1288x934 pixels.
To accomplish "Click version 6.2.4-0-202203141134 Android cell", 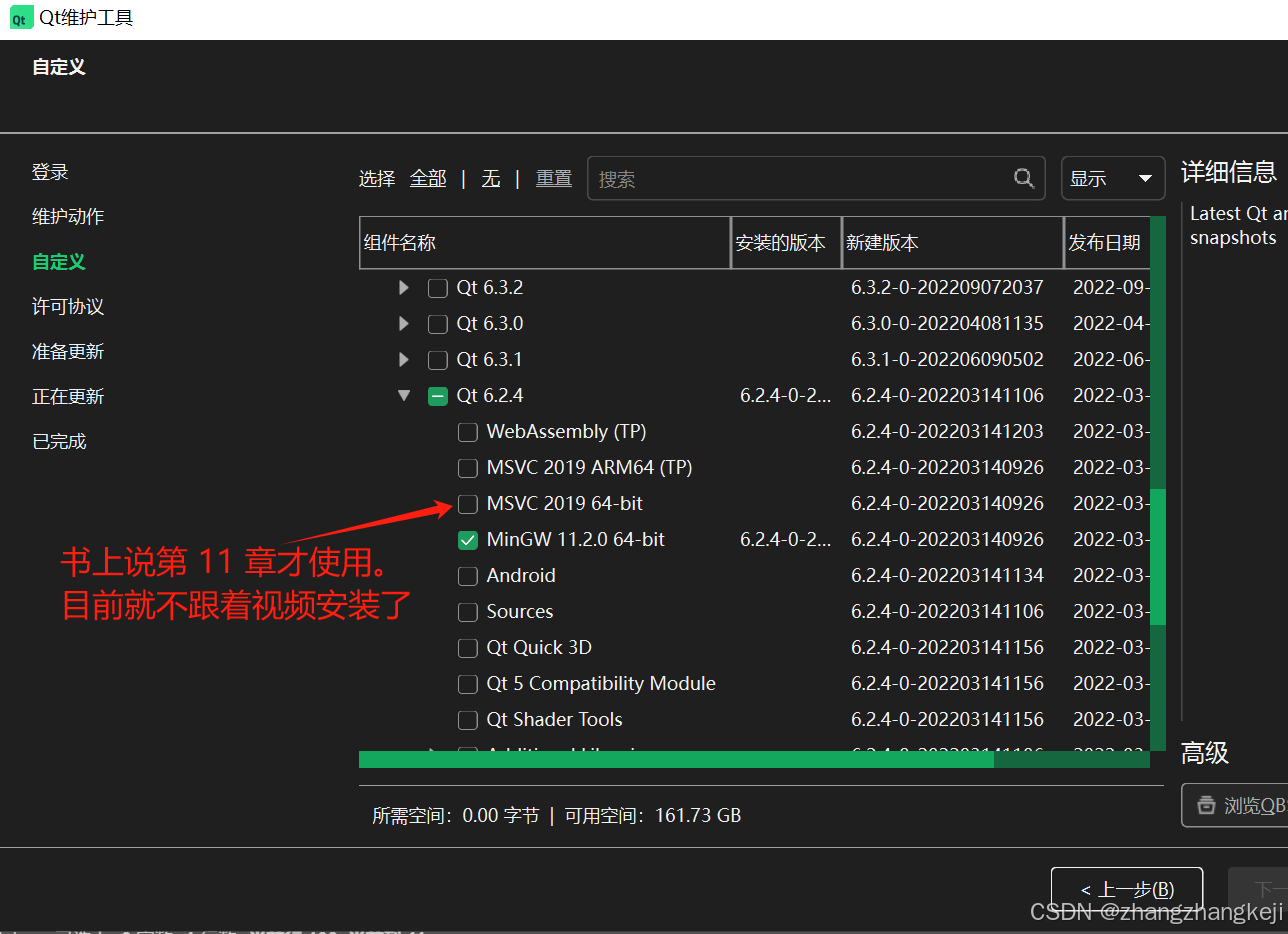I will 947,576.
